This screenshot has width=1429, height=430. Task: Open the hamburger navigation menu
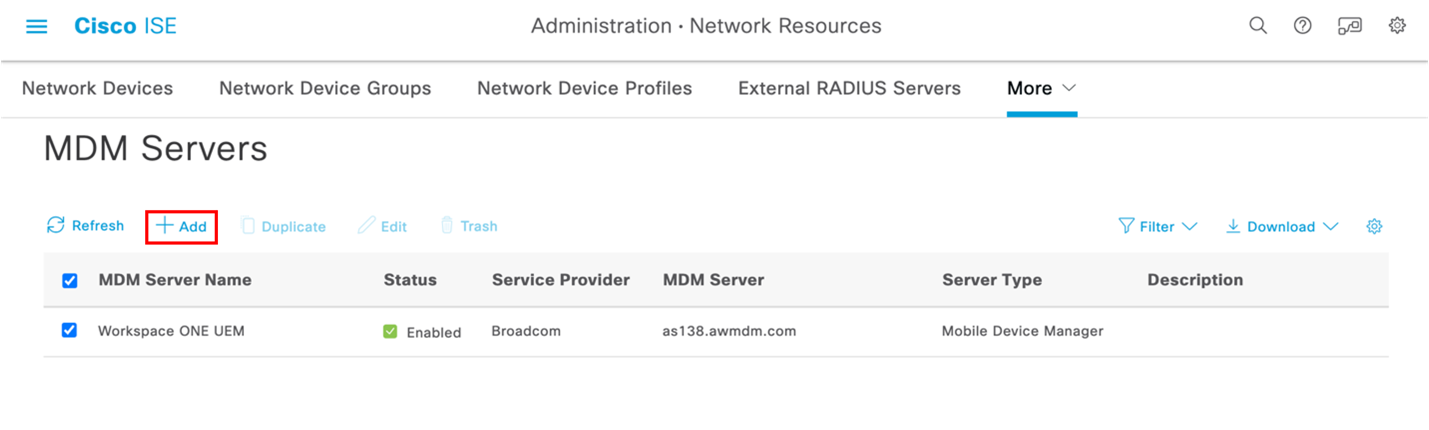coord(37,27)
